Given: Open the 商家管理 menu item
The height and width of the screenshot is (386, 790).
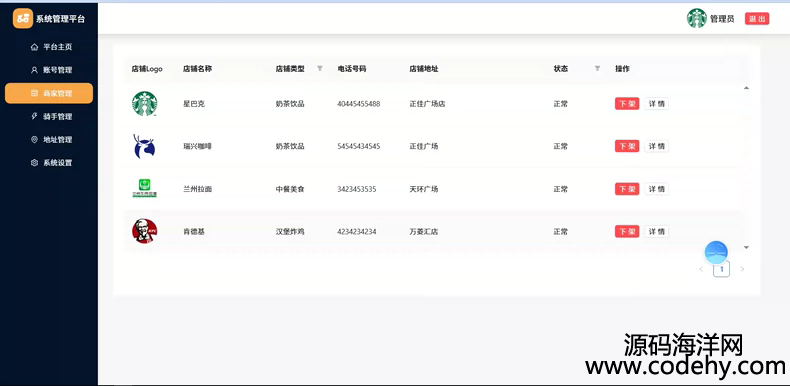Looking at the screenshot, I should 49,93.
